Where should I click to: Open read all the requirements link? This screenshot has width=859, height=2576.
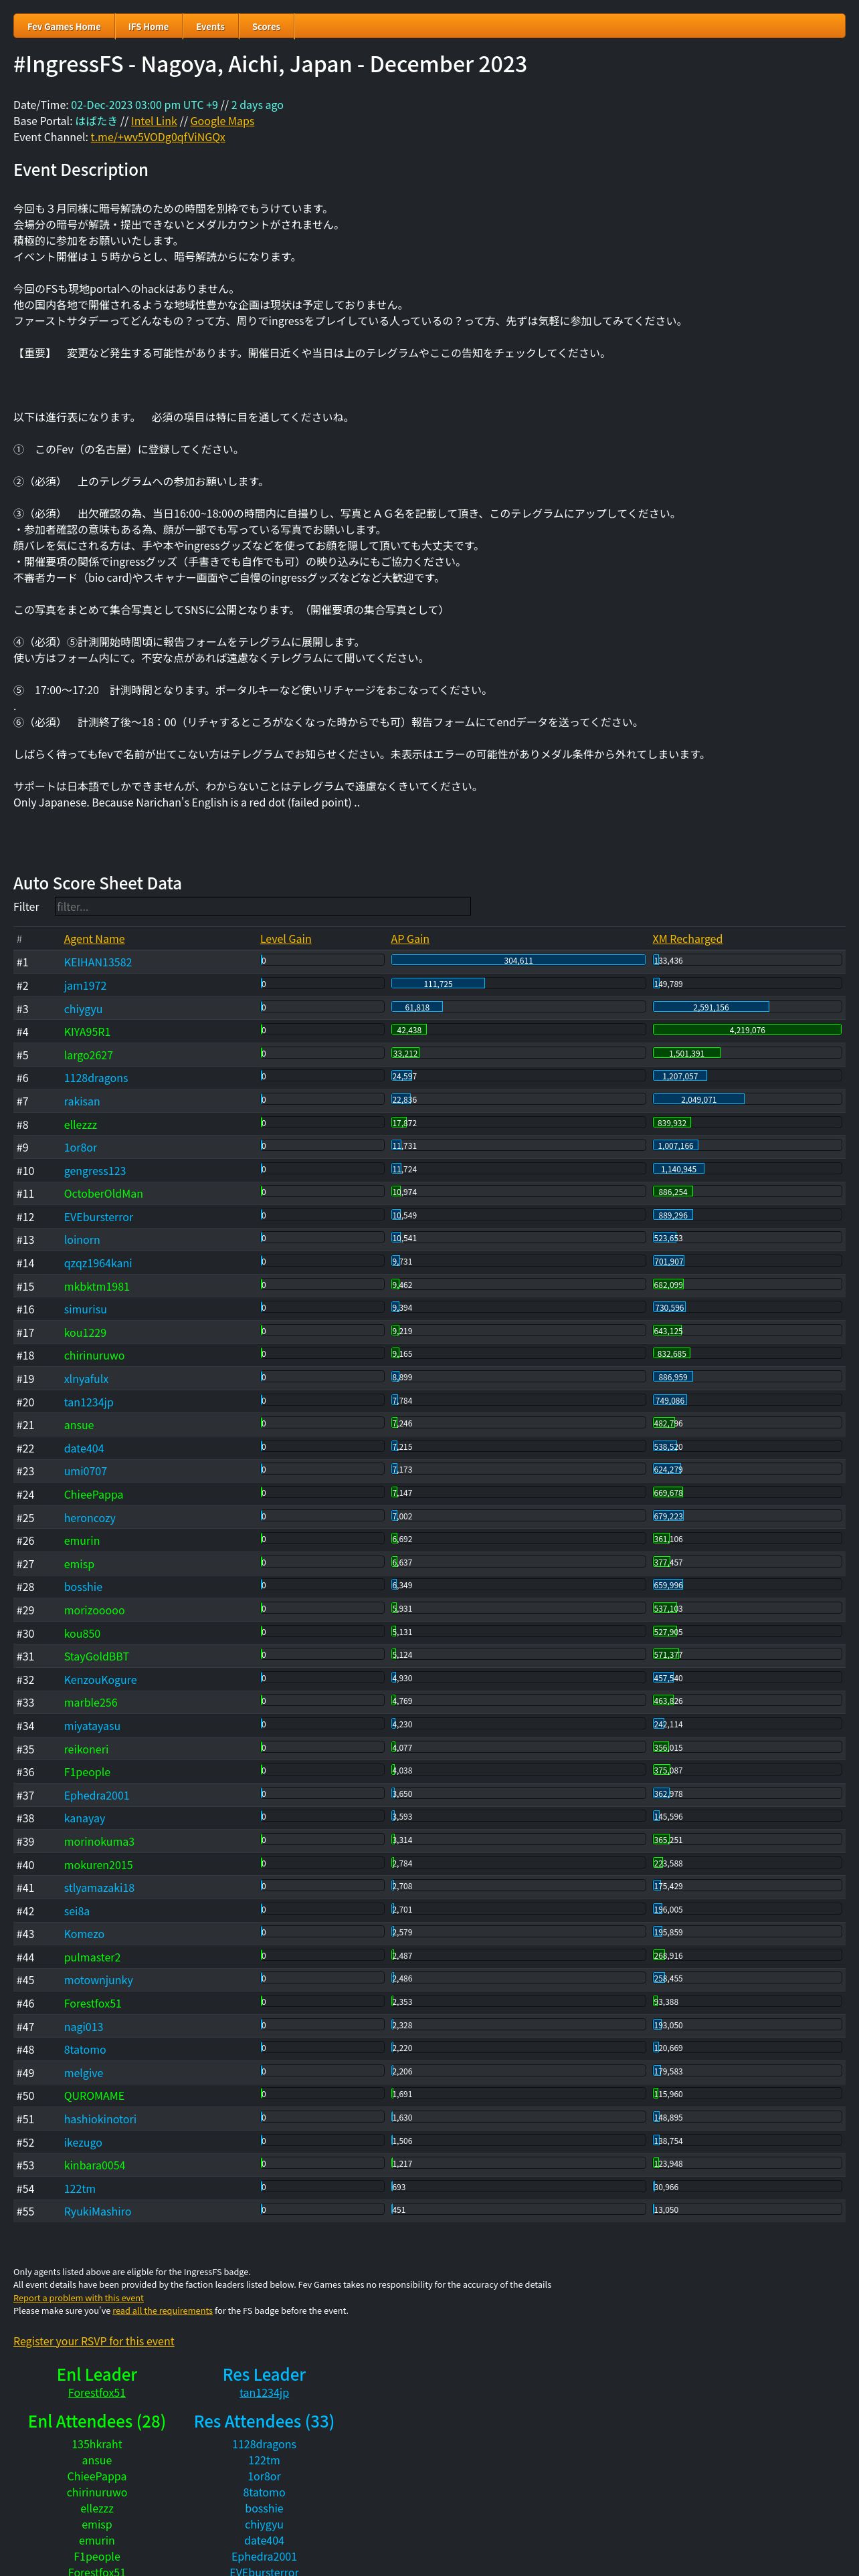tap(162, 2310)
